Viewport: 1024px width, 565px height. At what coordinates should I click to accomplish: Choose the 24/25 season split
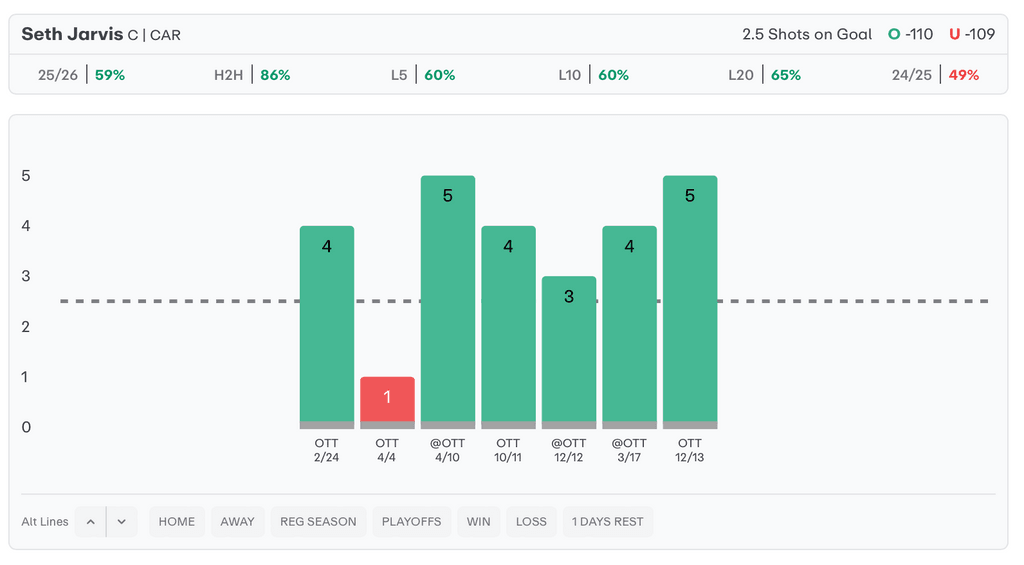tap(935, 75)
